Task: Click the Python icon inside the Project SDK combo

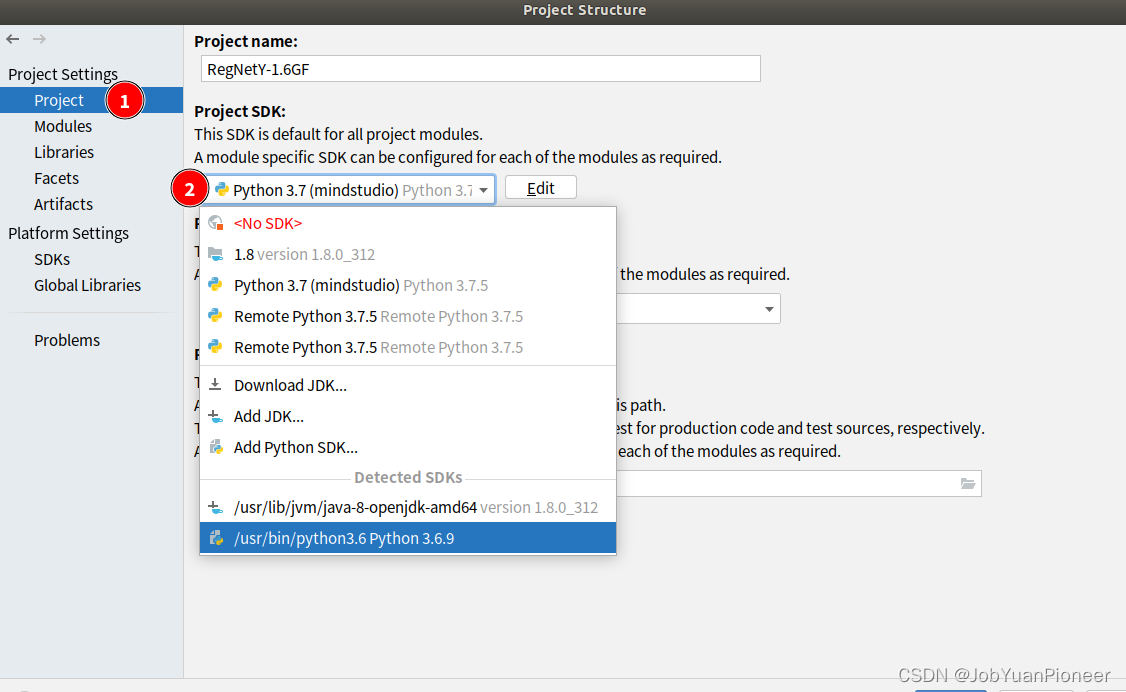Action: coord(221,187)
